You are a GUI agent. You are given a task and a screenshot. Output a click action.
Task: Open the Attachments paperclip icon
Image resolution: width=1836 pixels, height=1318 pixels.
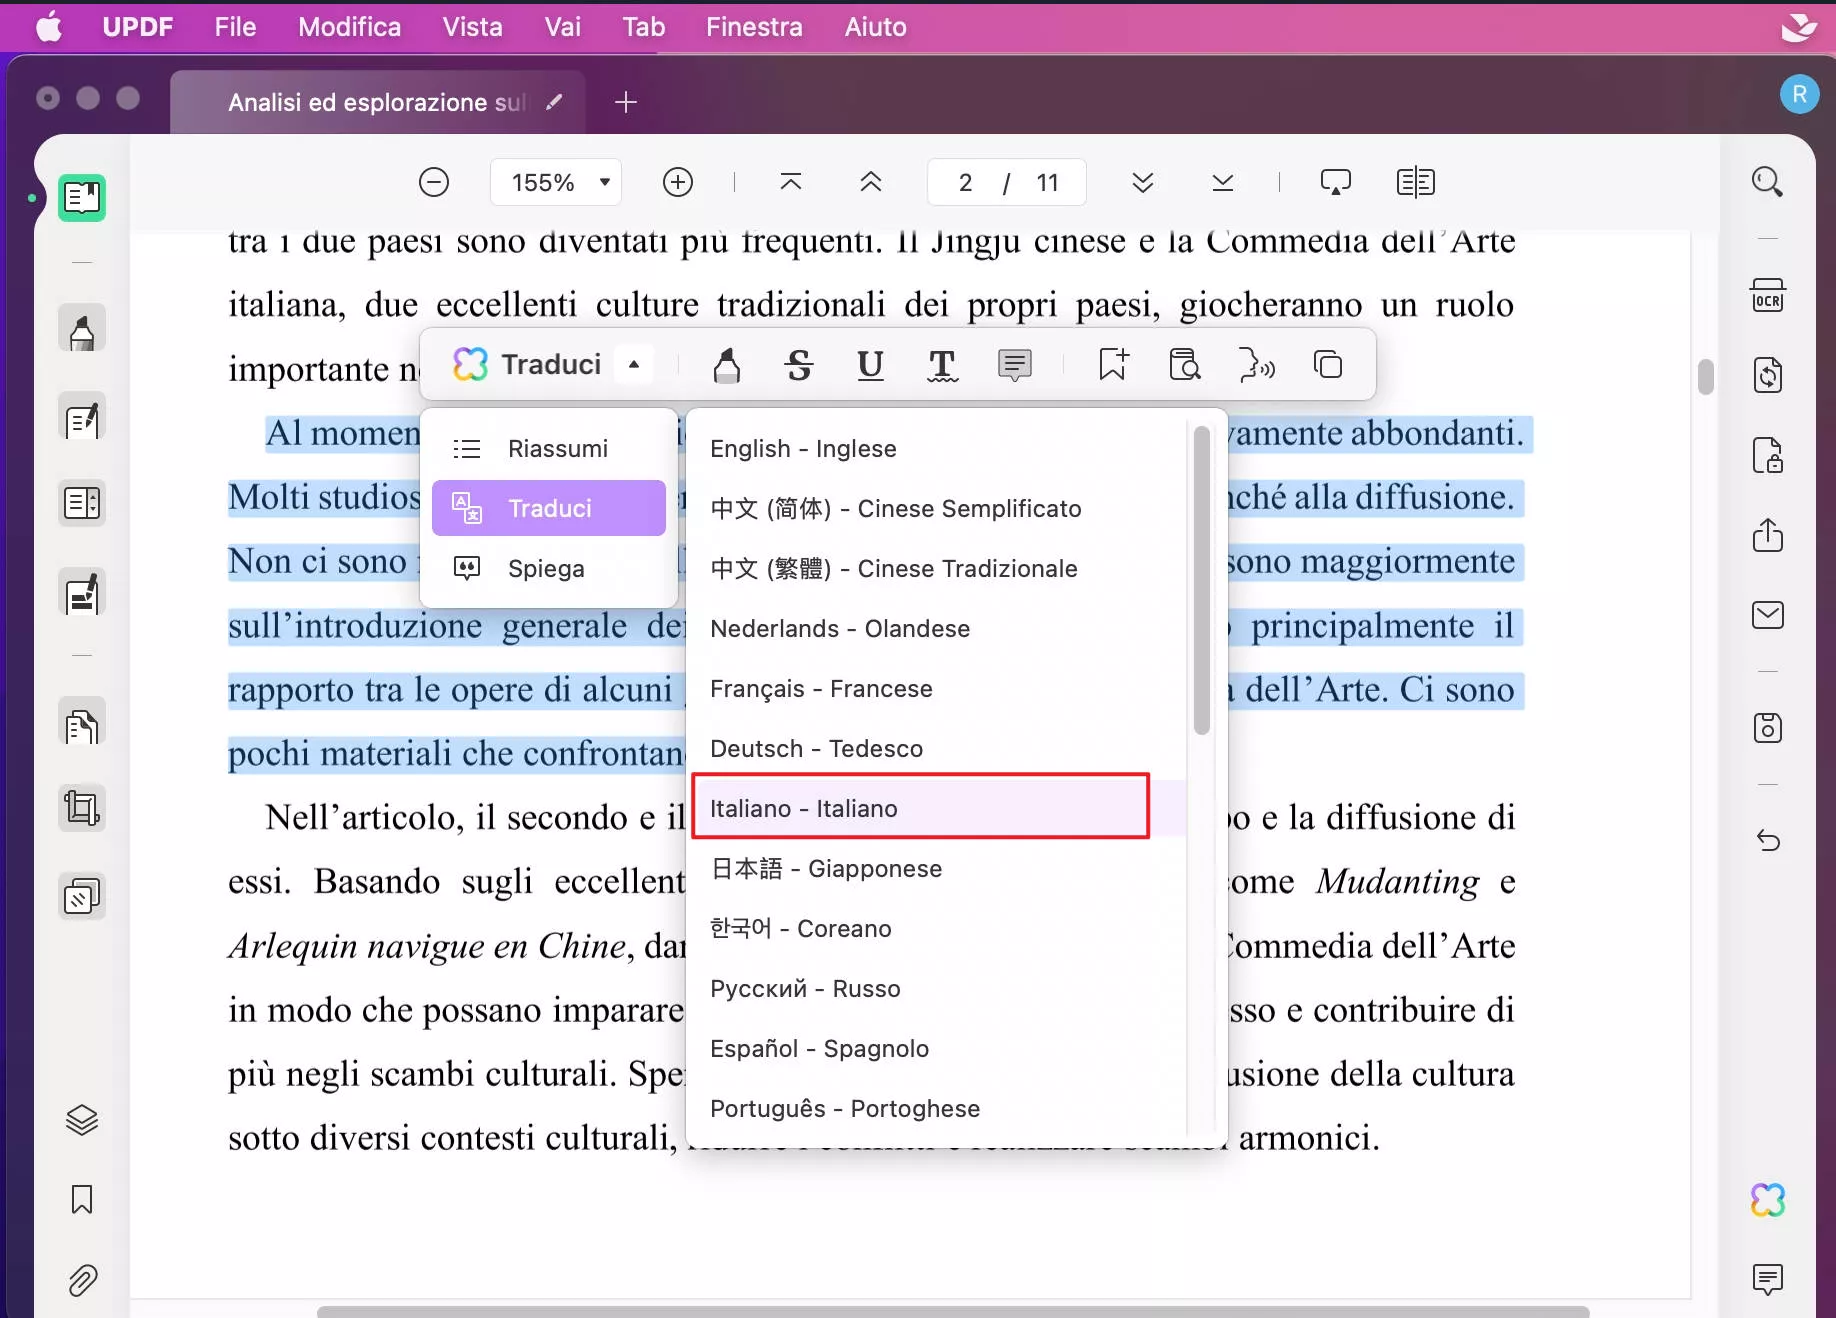click(82, 1280)
